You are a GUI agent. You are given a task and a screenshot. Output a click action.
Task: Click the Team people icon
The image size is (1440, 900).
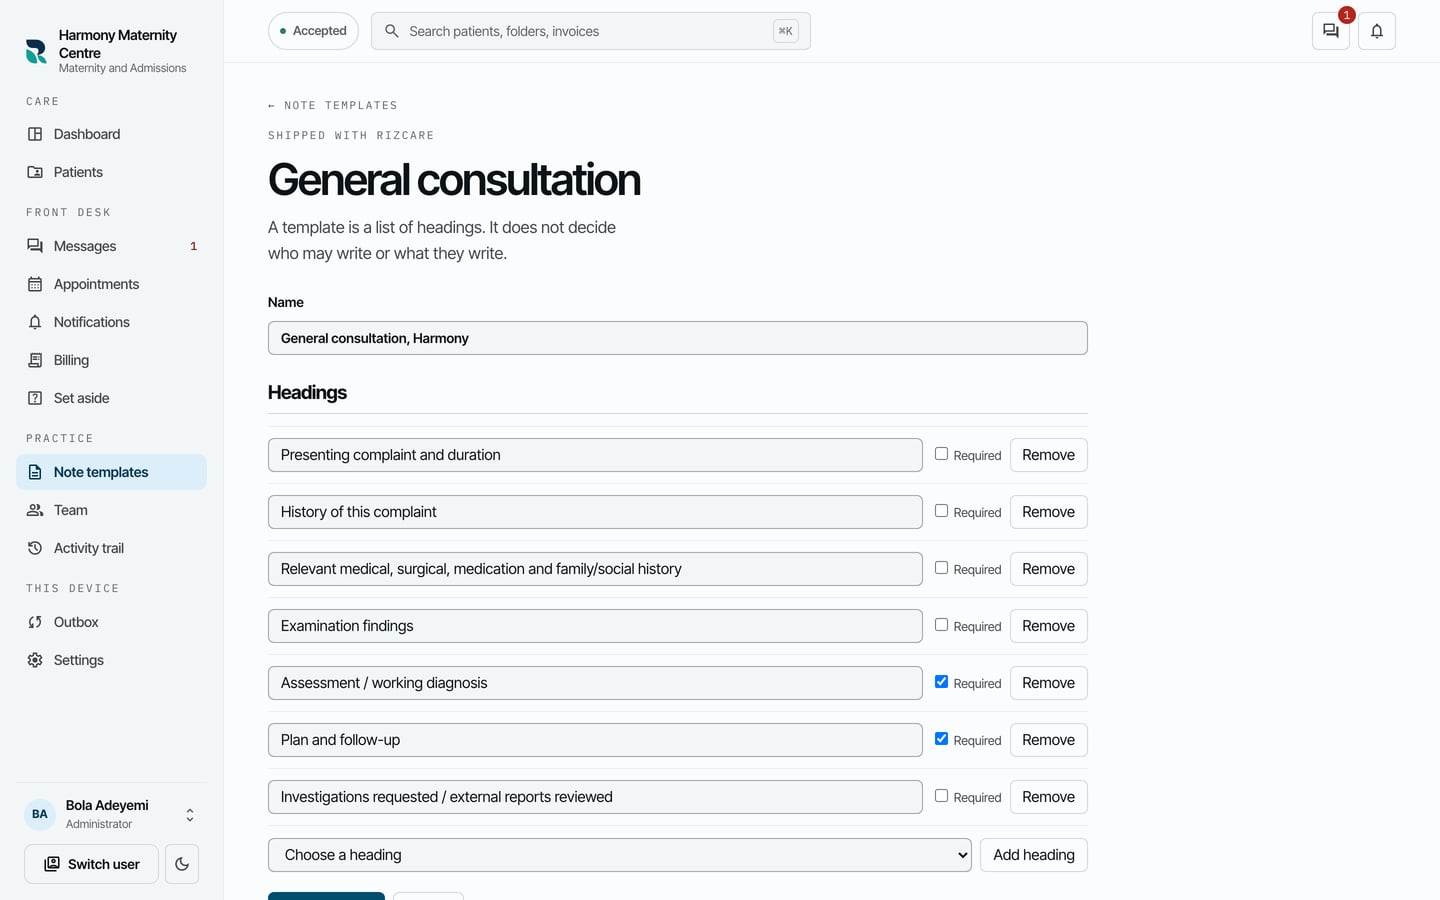[x=35, y=510]
